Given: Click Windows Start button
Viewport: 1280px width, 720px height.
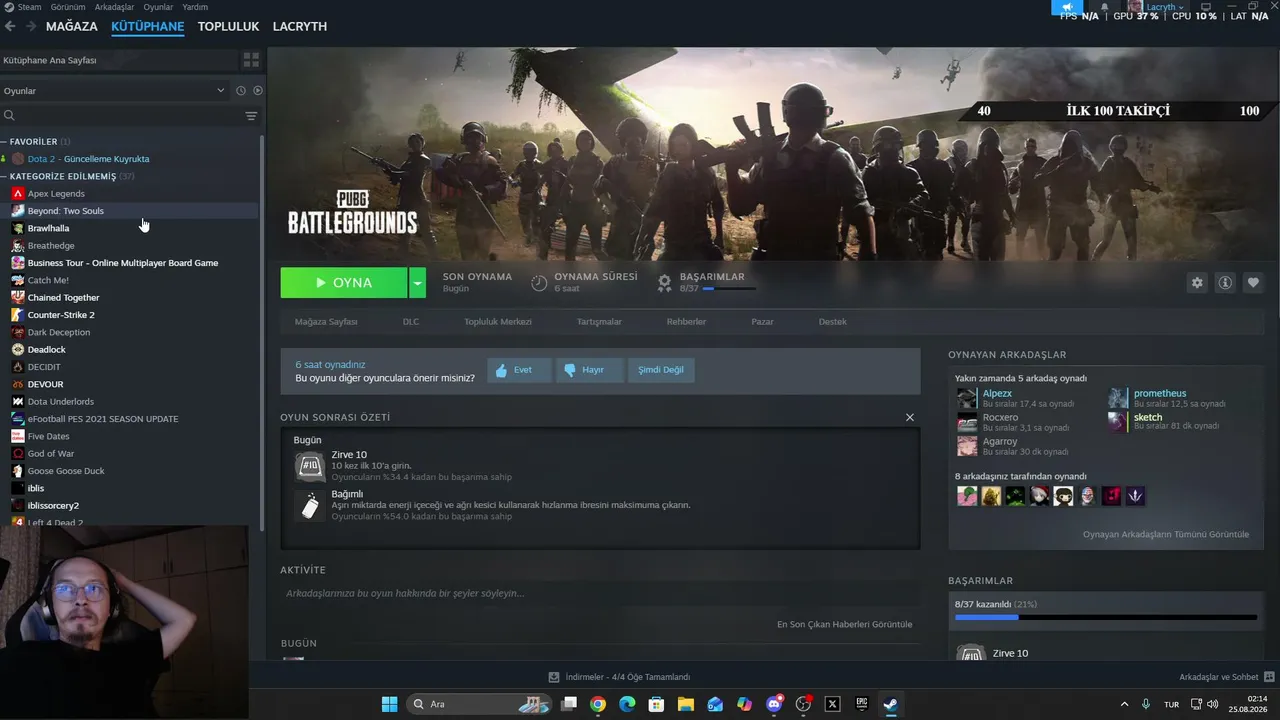Looking at the screenshot, I should pyautogui.click(x=389, y=704).
